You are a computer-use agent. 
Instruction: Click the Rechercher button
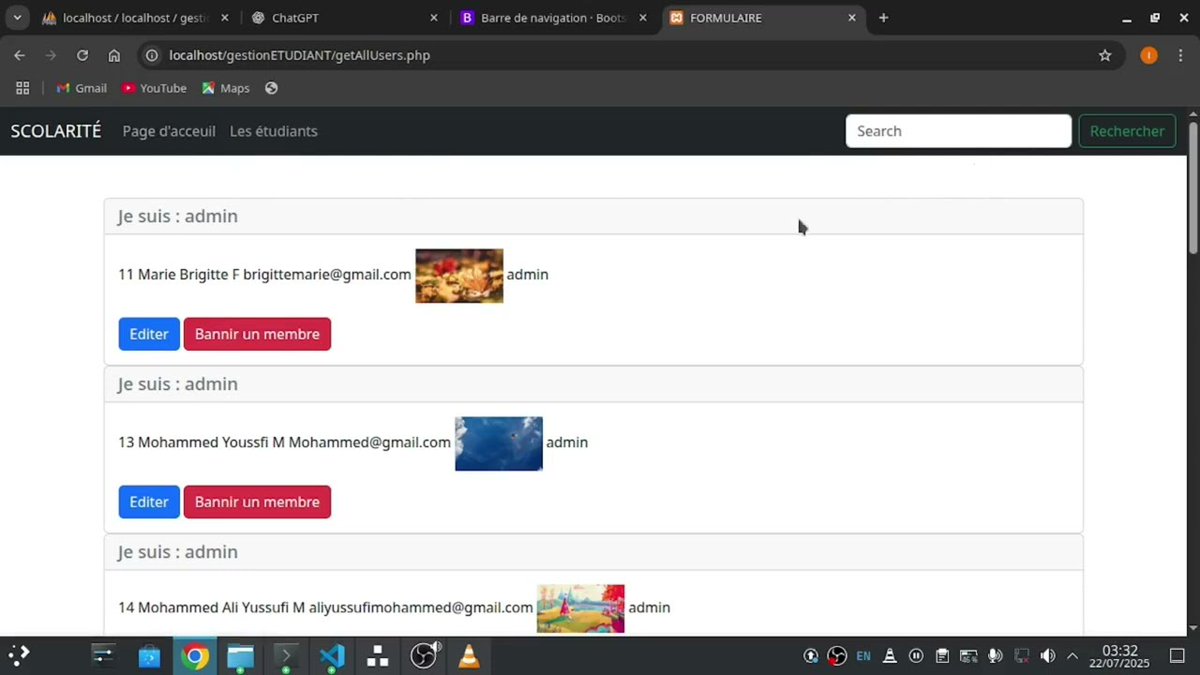1127,131
